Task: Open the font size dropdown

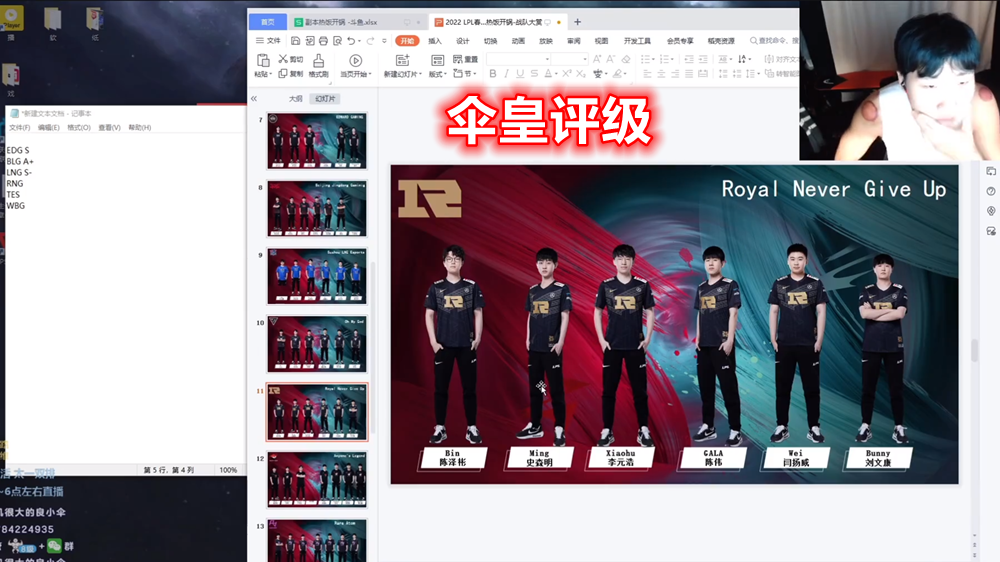Action: click(584, 59)
